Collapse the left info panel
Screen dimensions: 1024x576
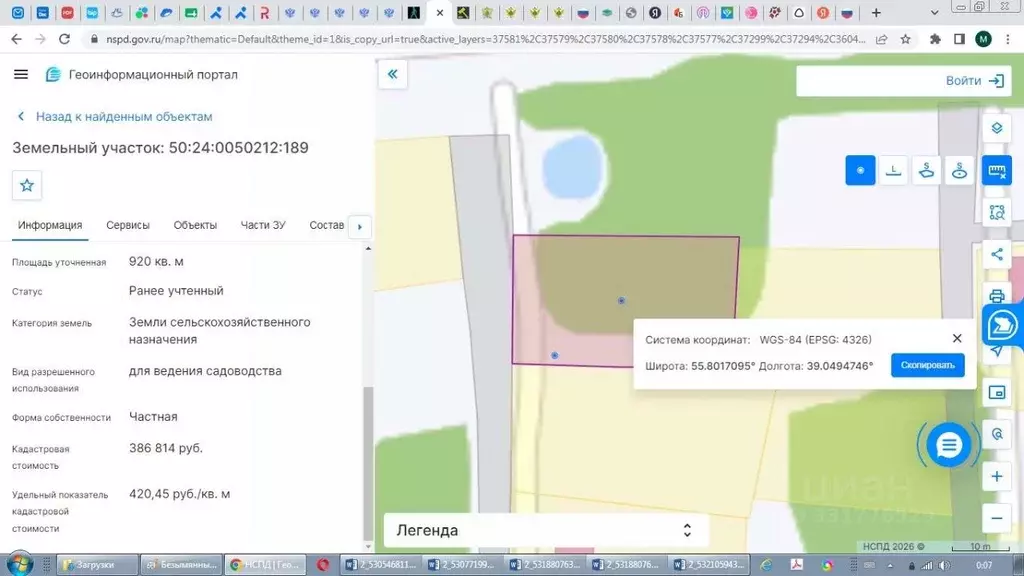392,74
